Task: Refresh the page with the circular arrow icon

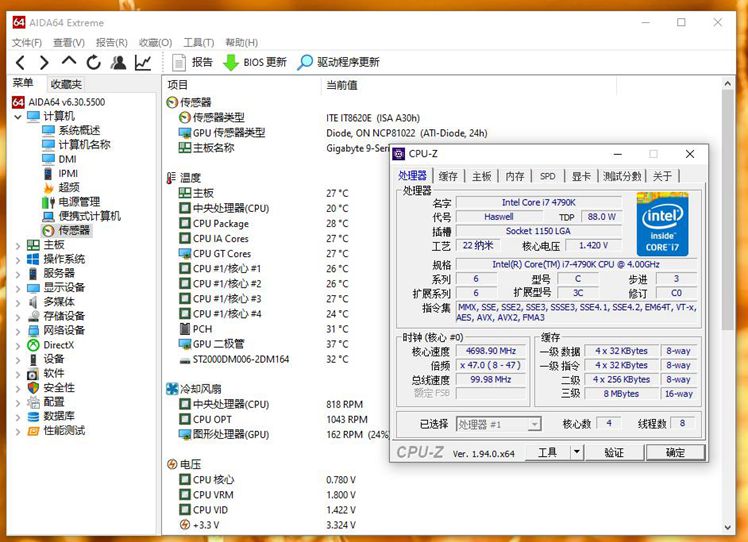Action: 94,63
